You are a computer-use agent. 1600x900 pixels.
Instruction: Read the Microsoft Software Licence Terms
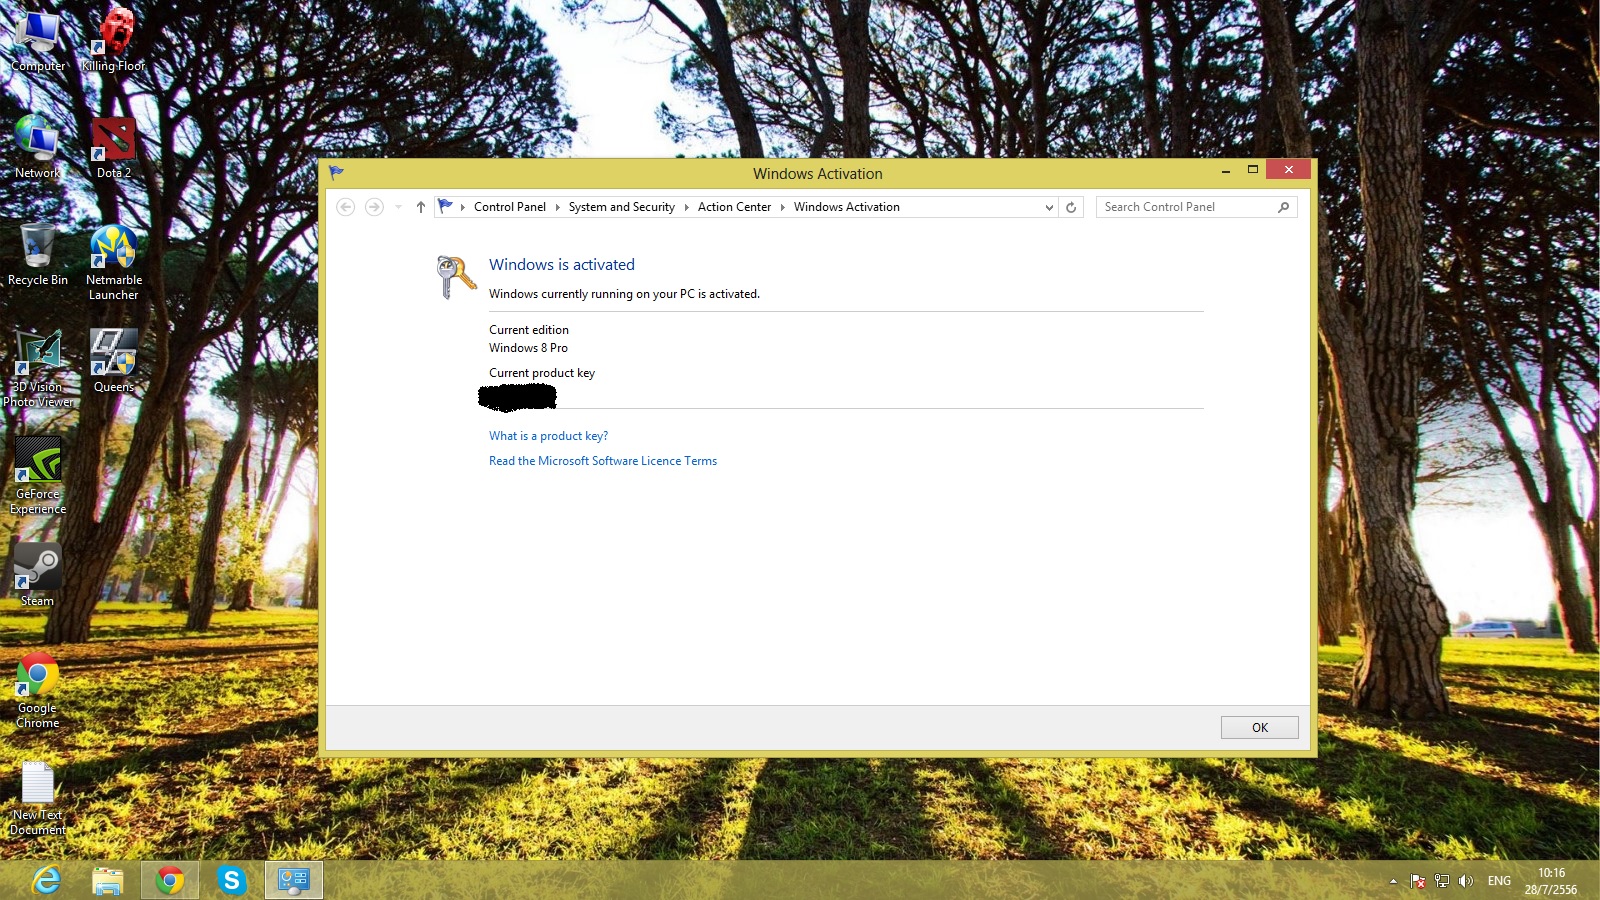603,461
